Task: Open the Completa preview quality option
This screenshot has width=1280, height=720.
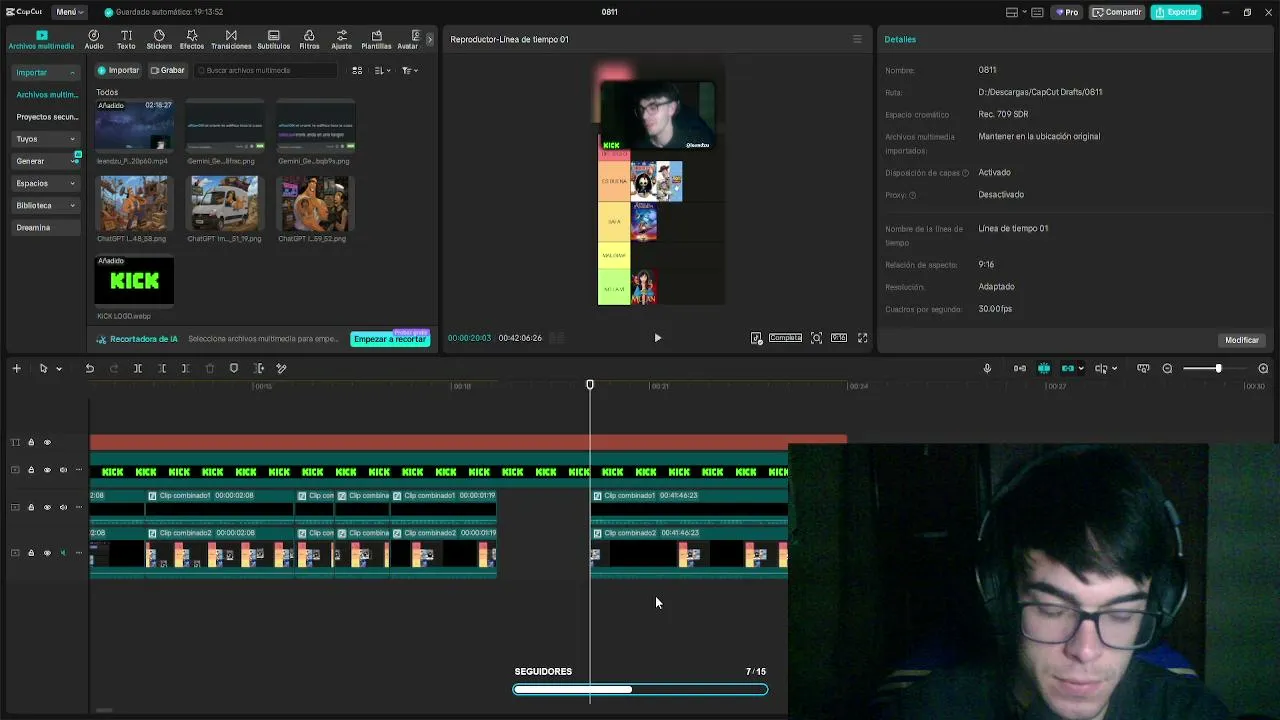Action: [x=785, y=338]
